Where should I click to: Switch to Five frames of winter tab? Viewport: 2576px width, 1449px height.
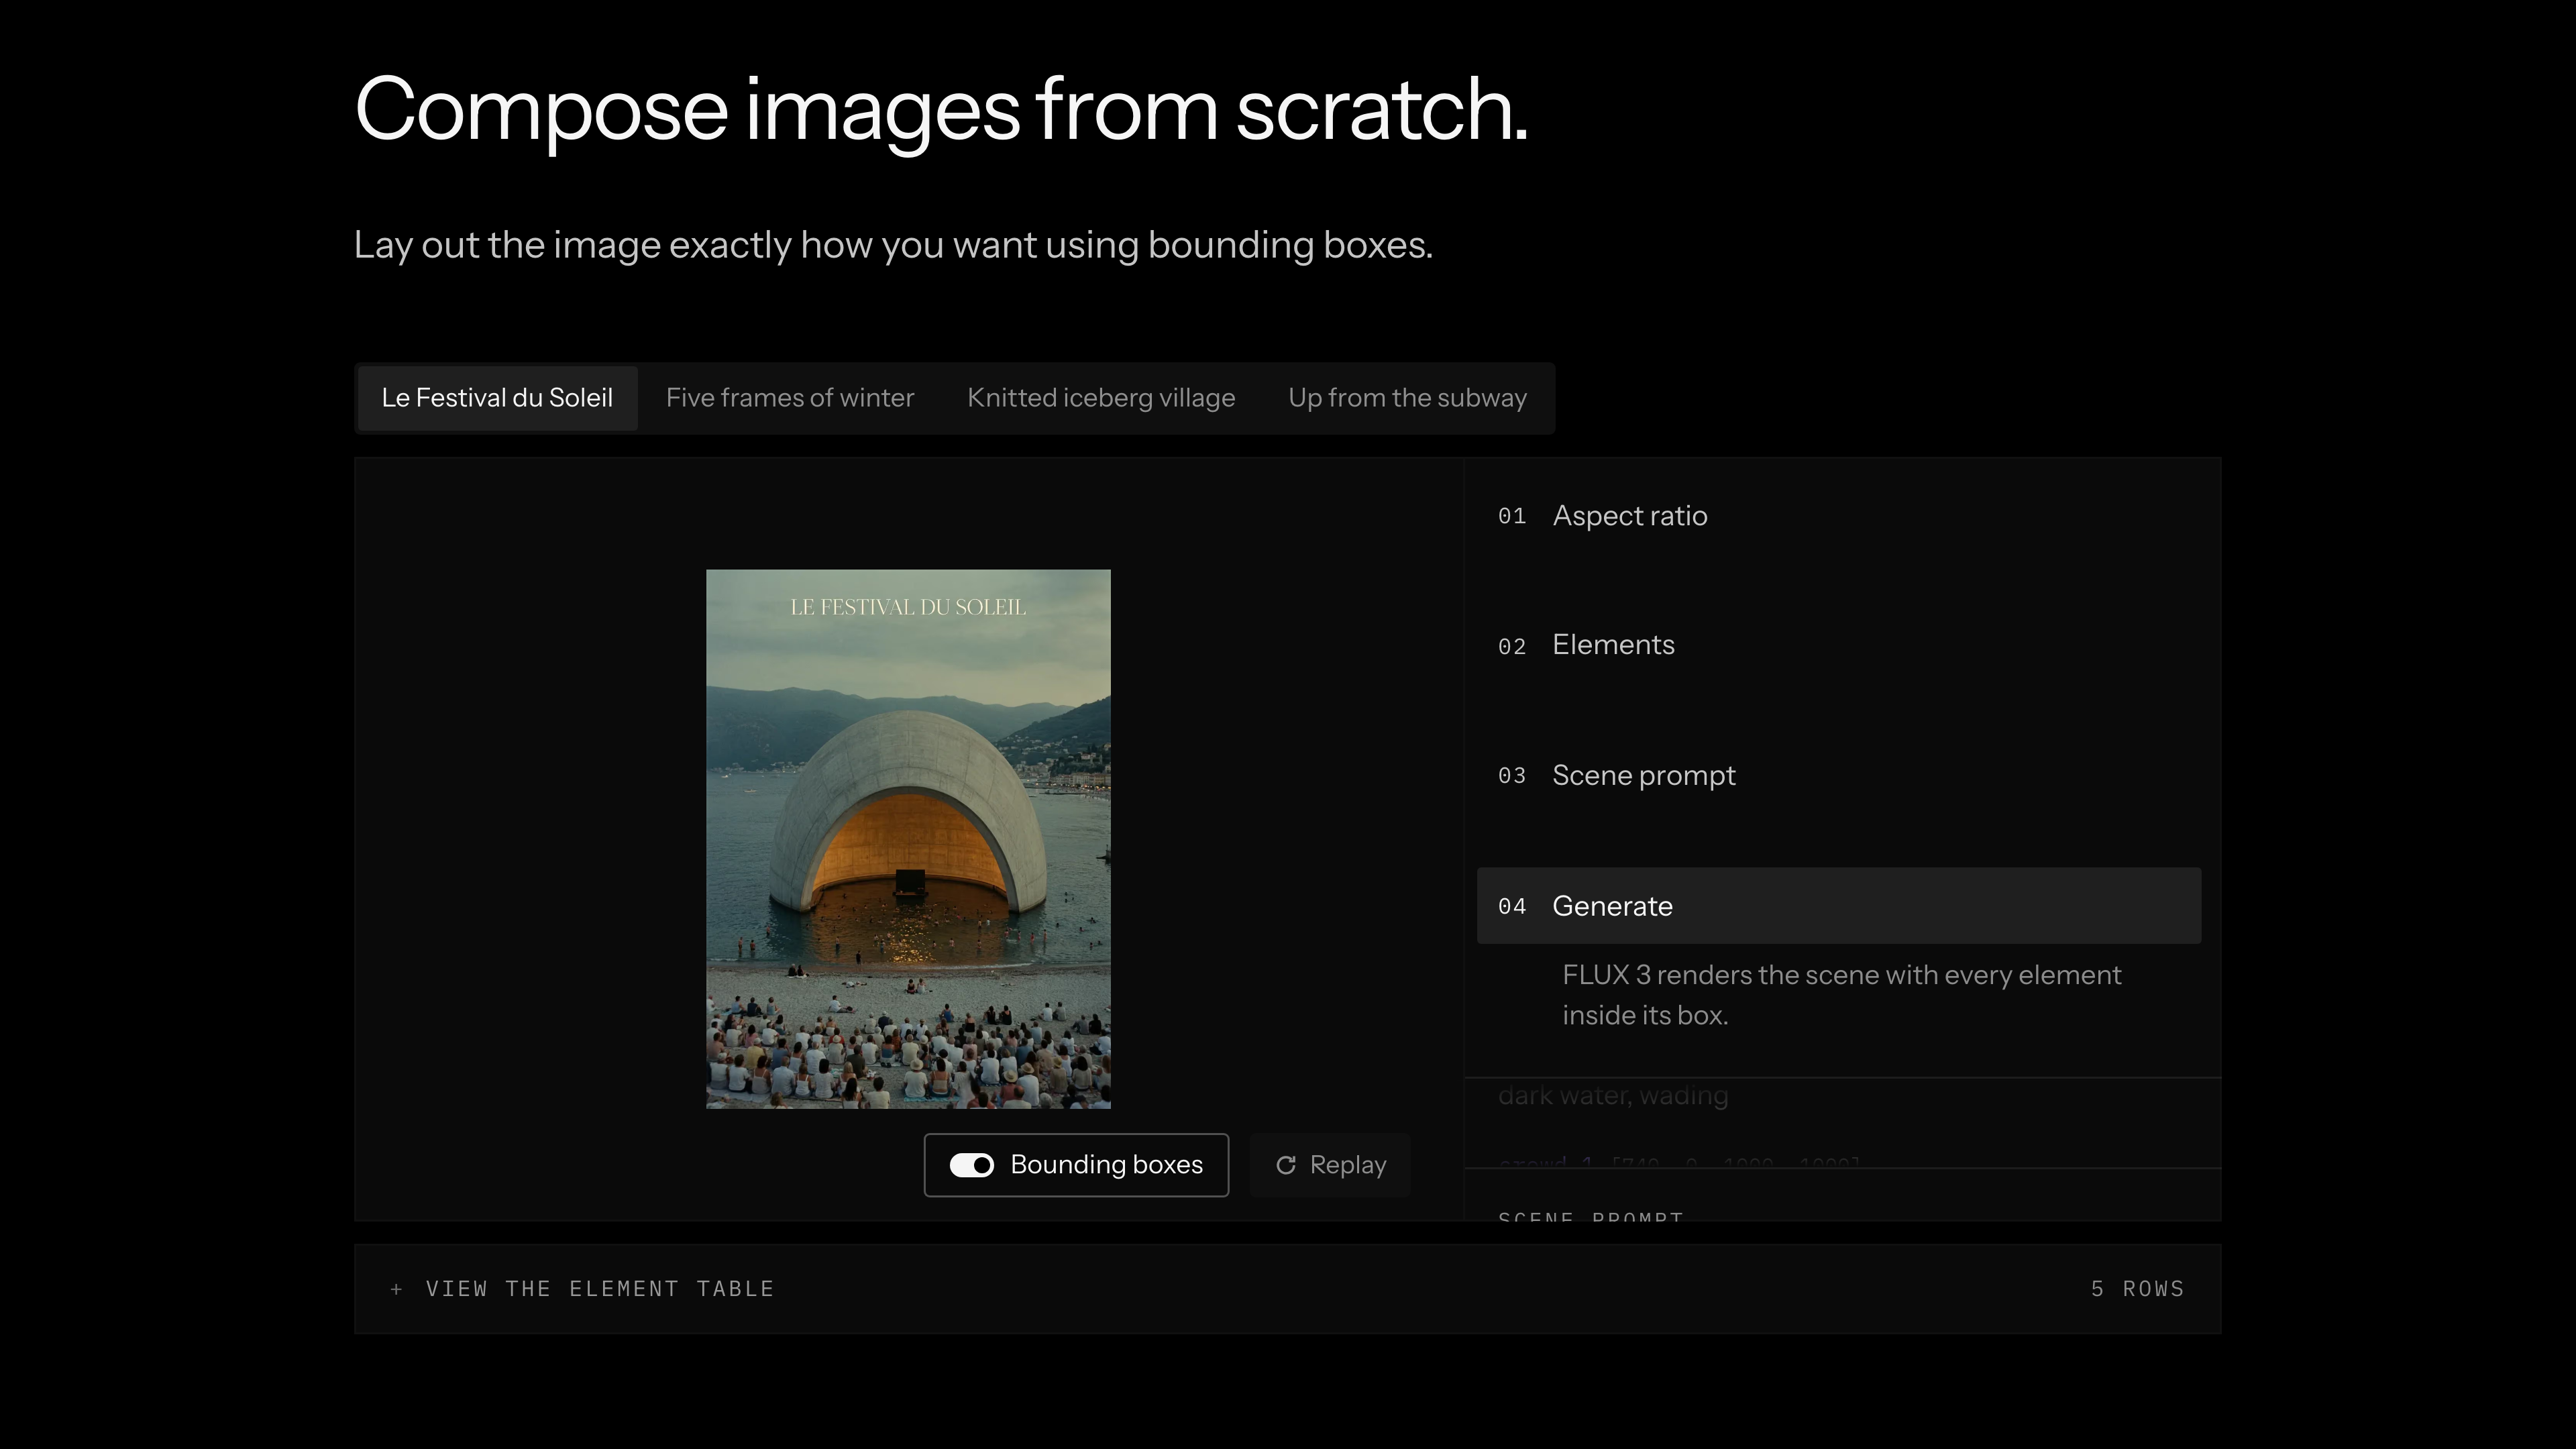pos(790,398)
